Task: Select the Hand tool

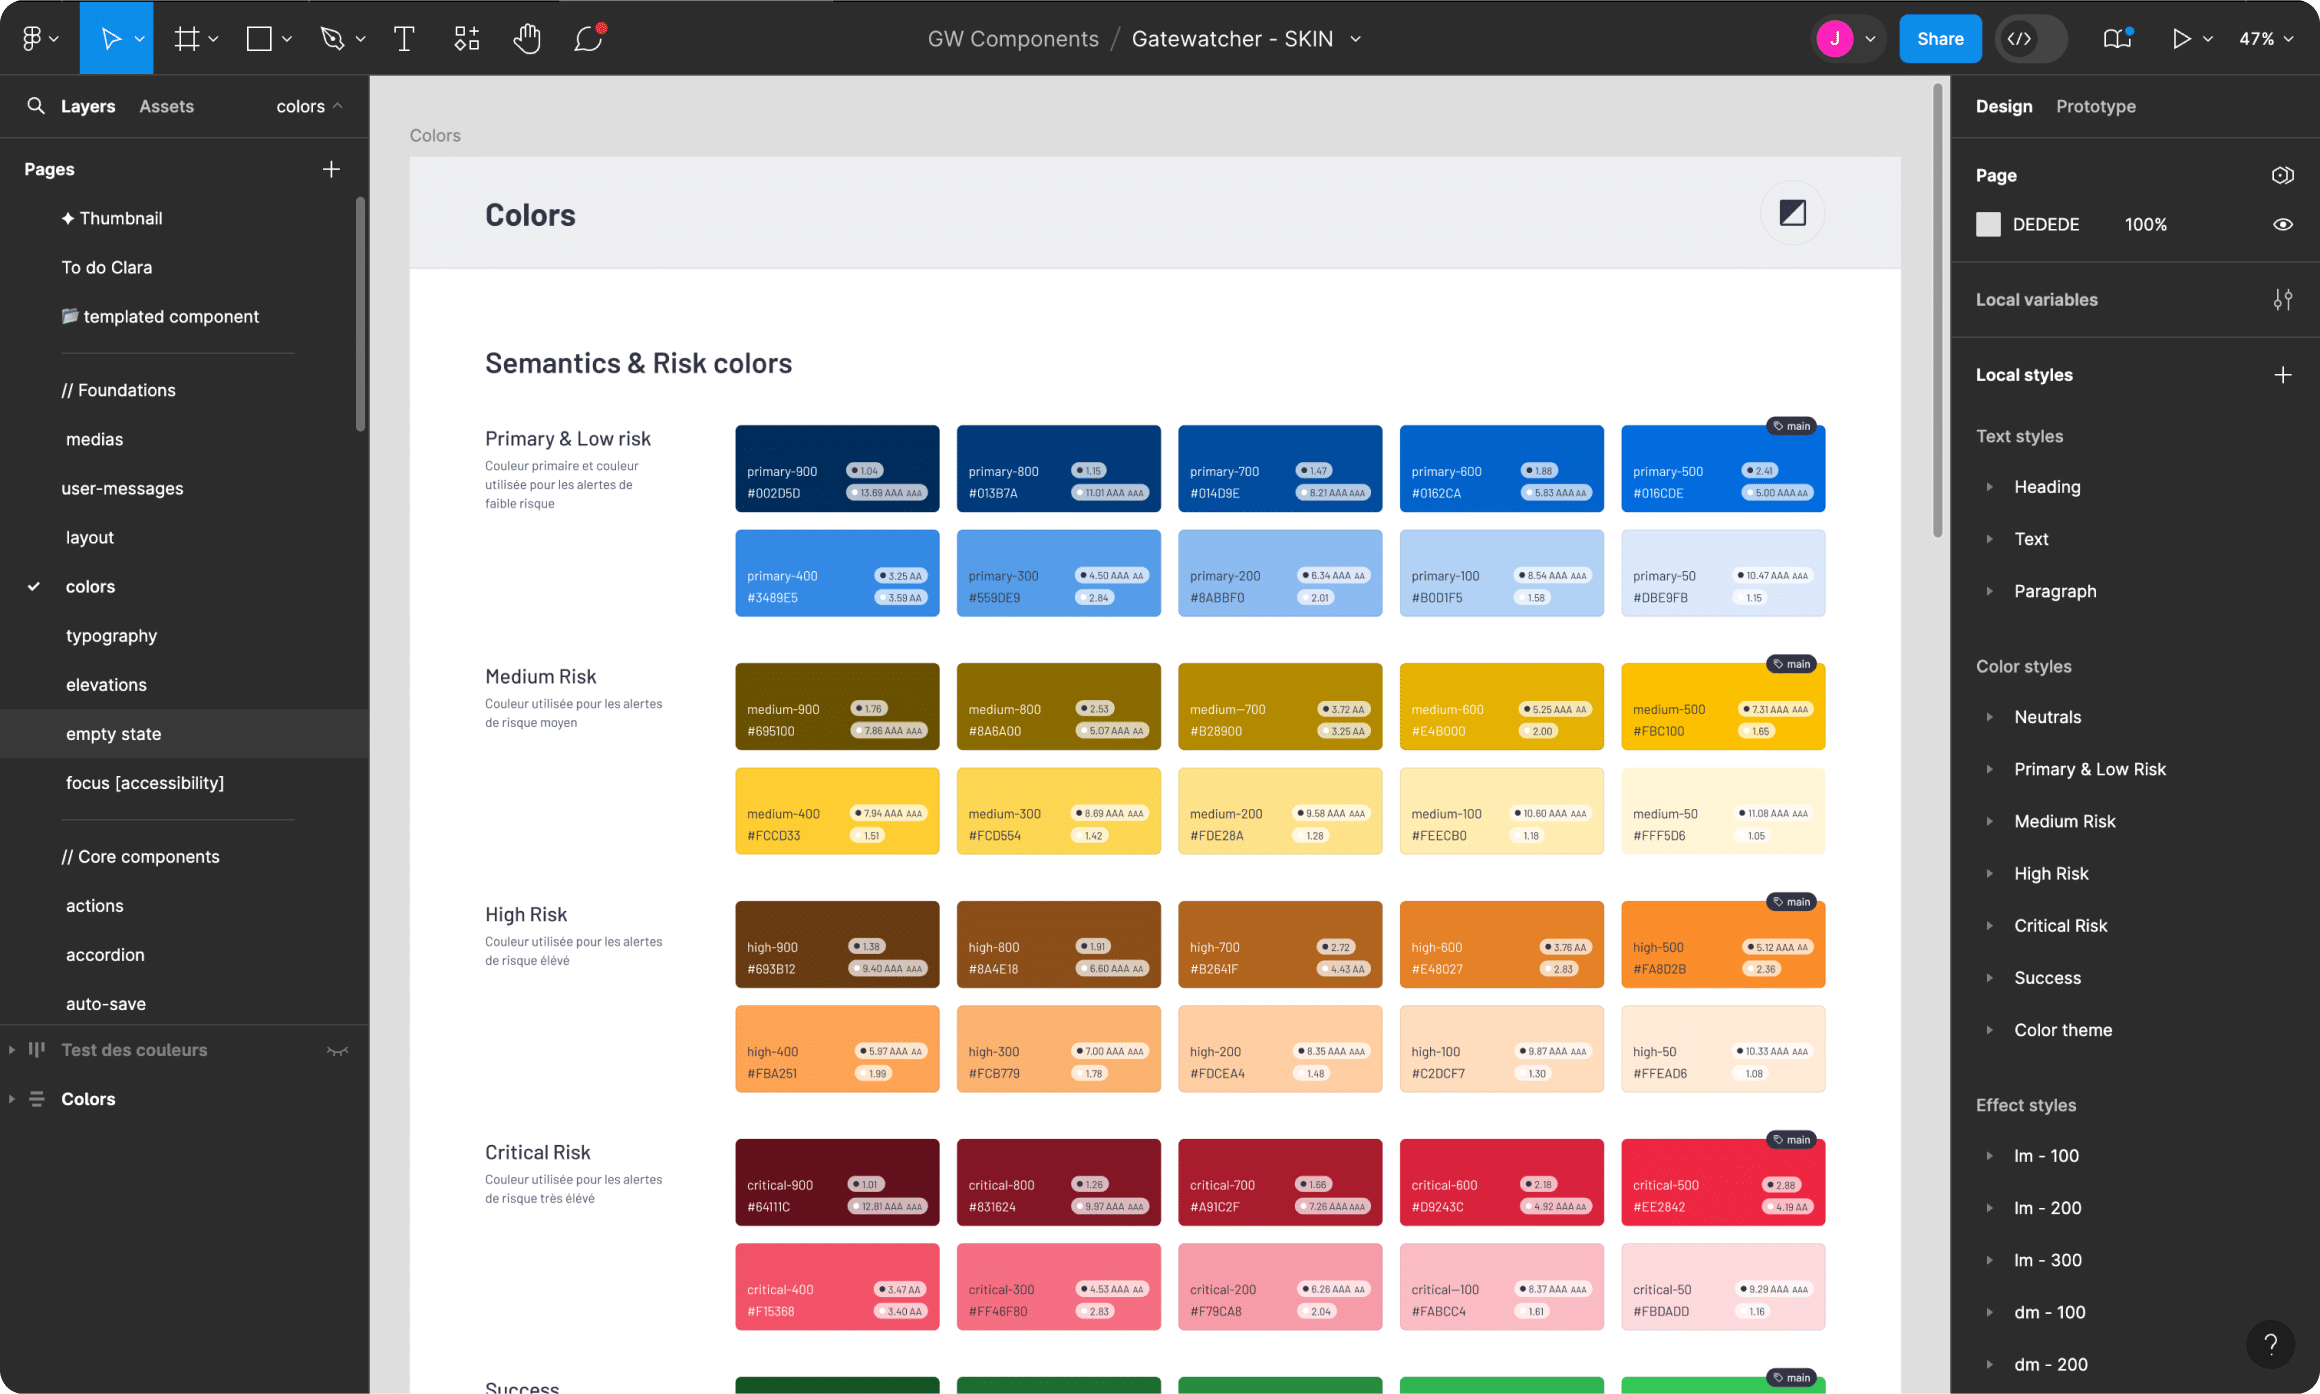Action: coord(527,38)
